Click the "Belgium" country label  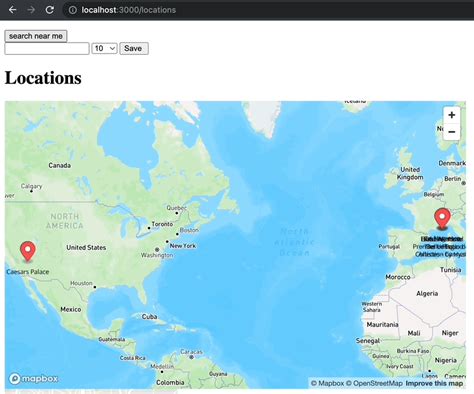pyautogui.click(x=434, y=194)
